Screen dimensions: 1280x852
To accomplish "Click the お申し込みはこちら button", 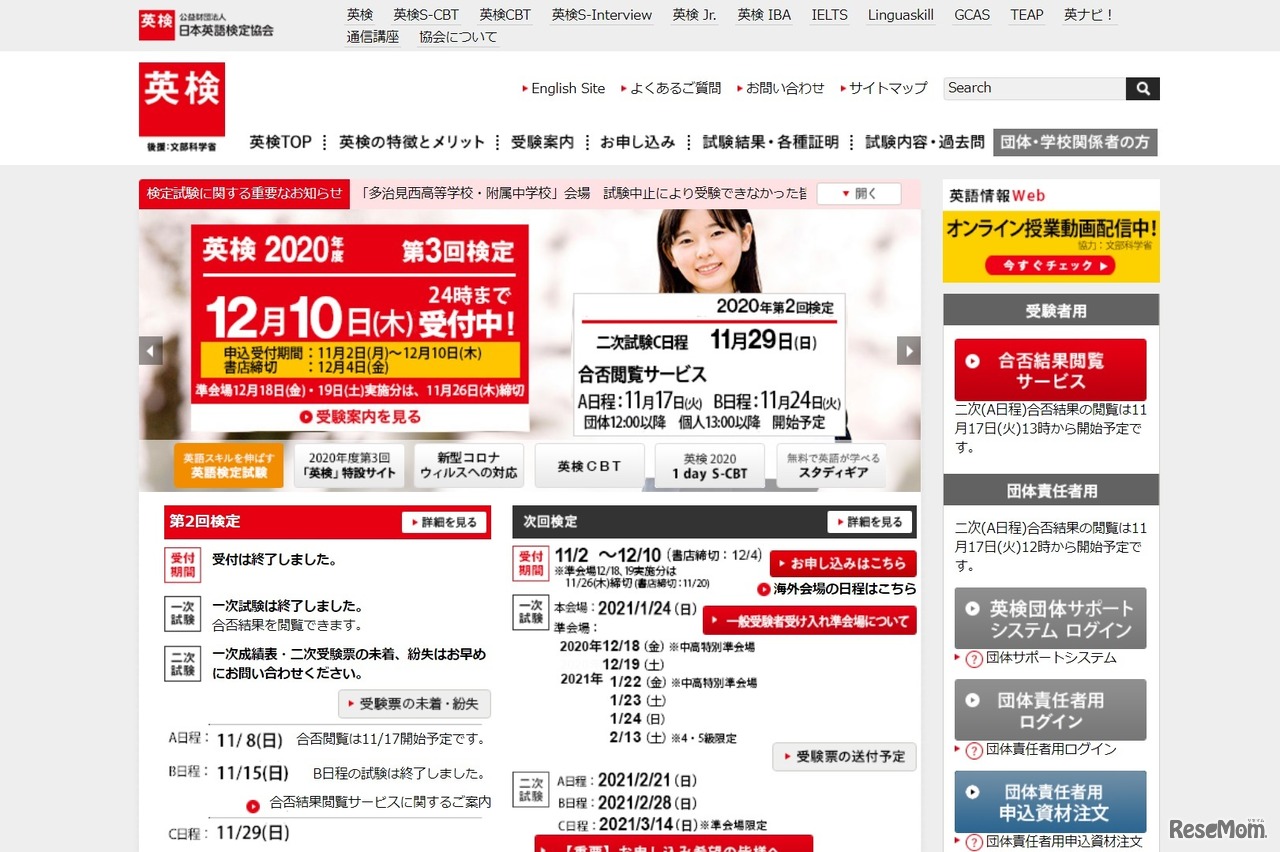I will click(843, 562).
